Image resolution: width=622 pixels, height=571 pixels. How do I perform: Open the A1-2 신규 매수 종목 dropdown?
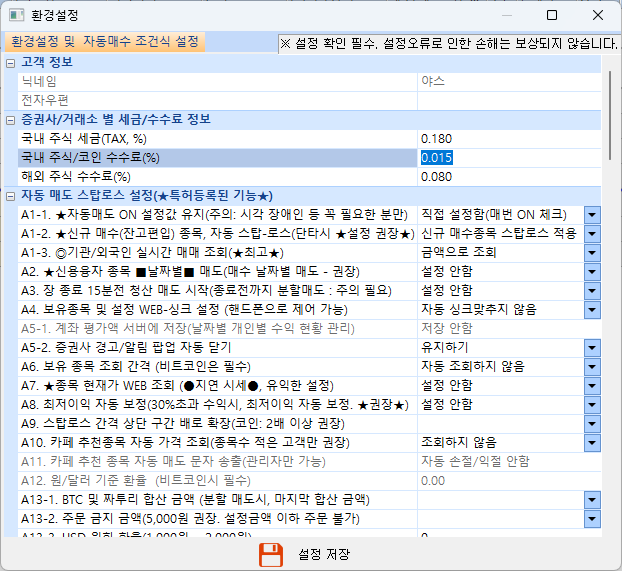pyautogui.click(x=591, y=233)
